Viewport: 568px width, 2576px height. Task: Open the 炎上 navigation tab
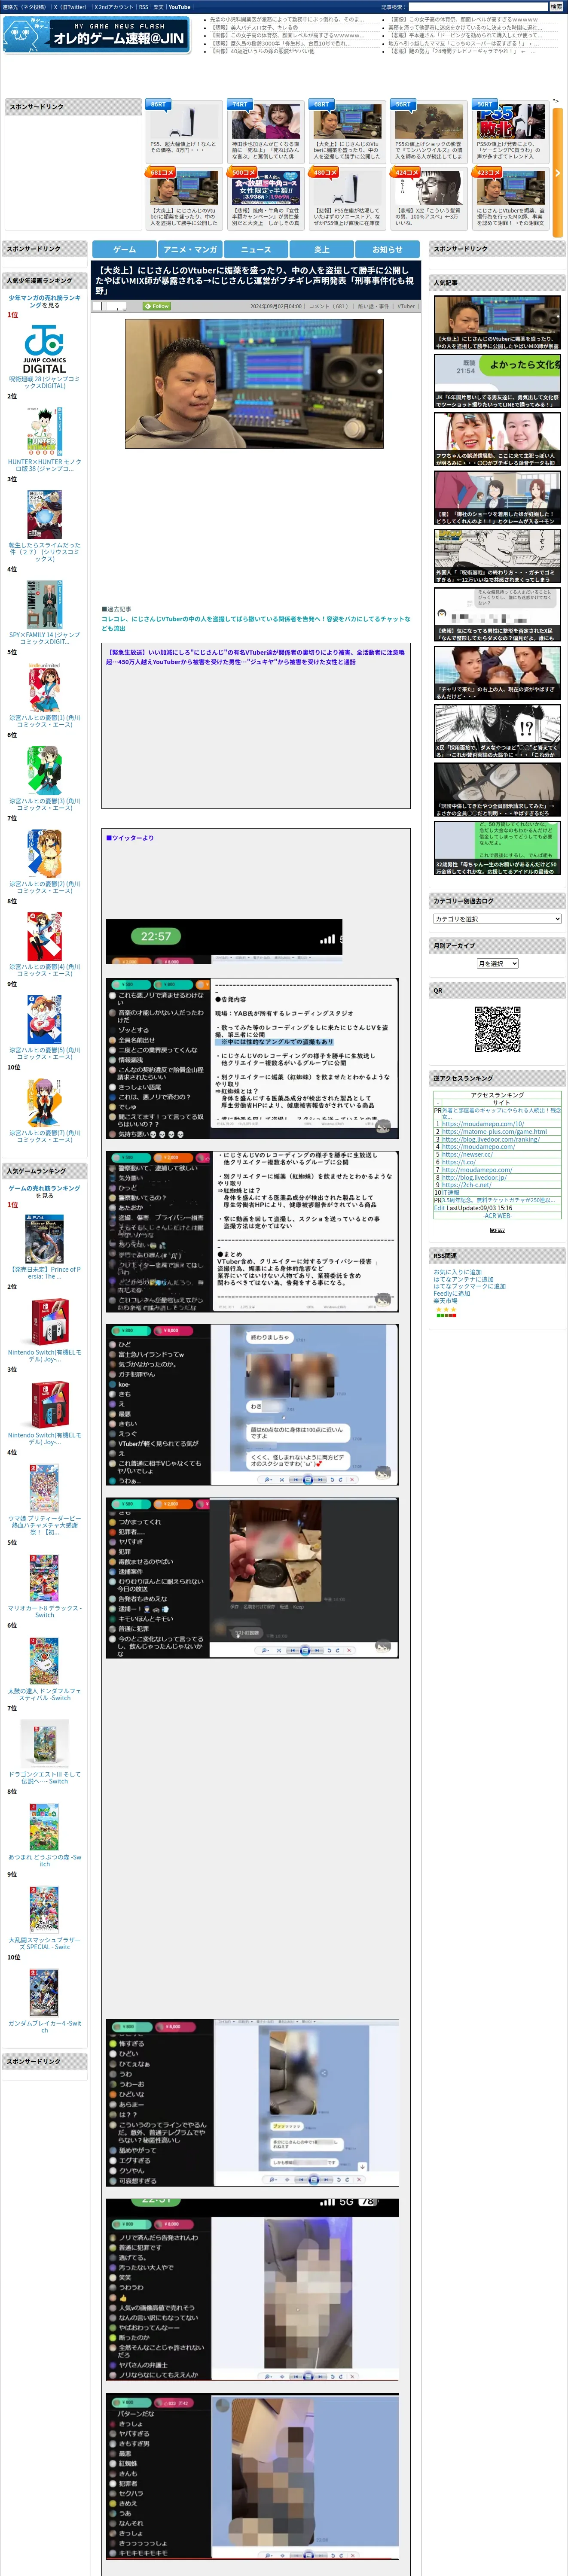pos(322,249)
